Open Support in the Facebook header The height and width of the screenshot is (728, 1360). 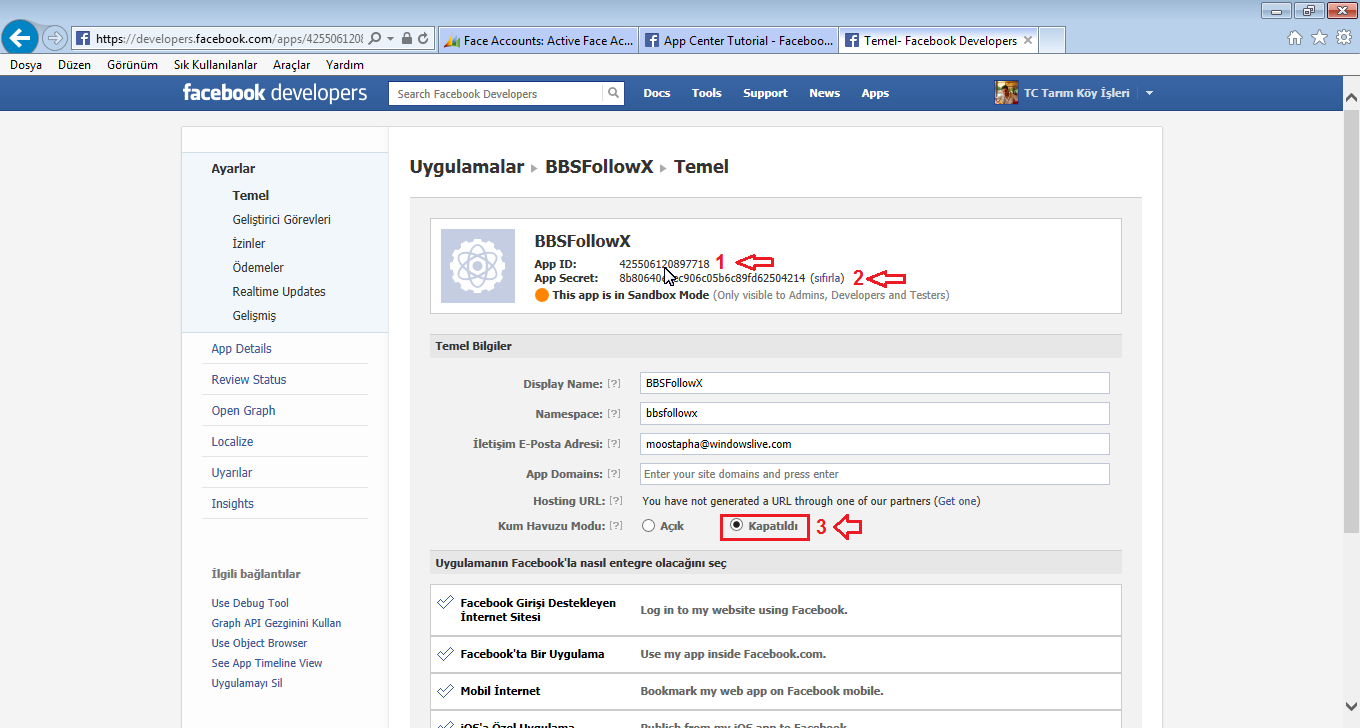[765, 93]
